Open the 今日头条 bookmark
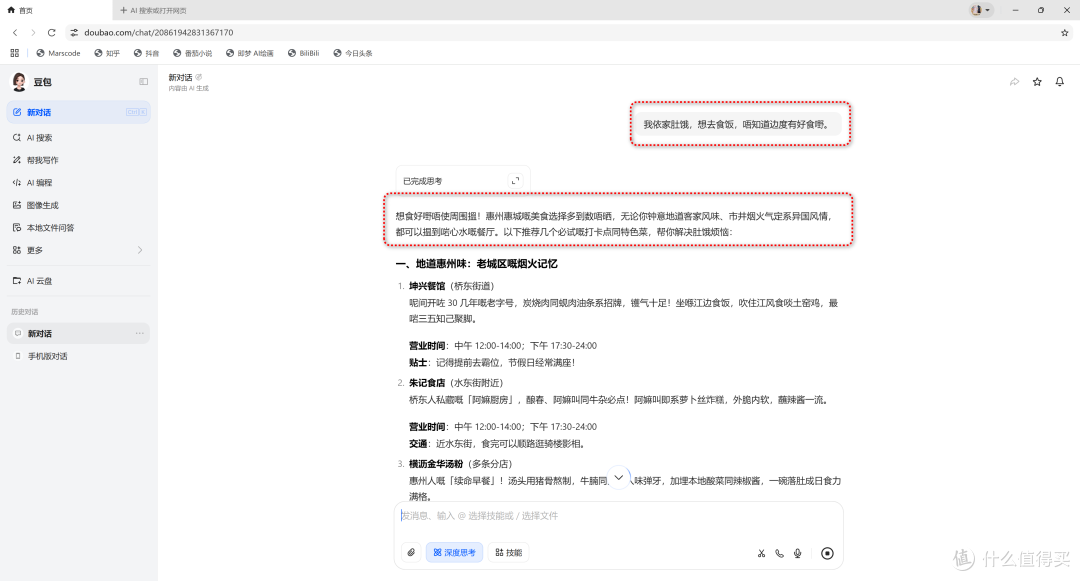Image resolution: width=1080 pixels, height=581 pixels. coord(353,53)
